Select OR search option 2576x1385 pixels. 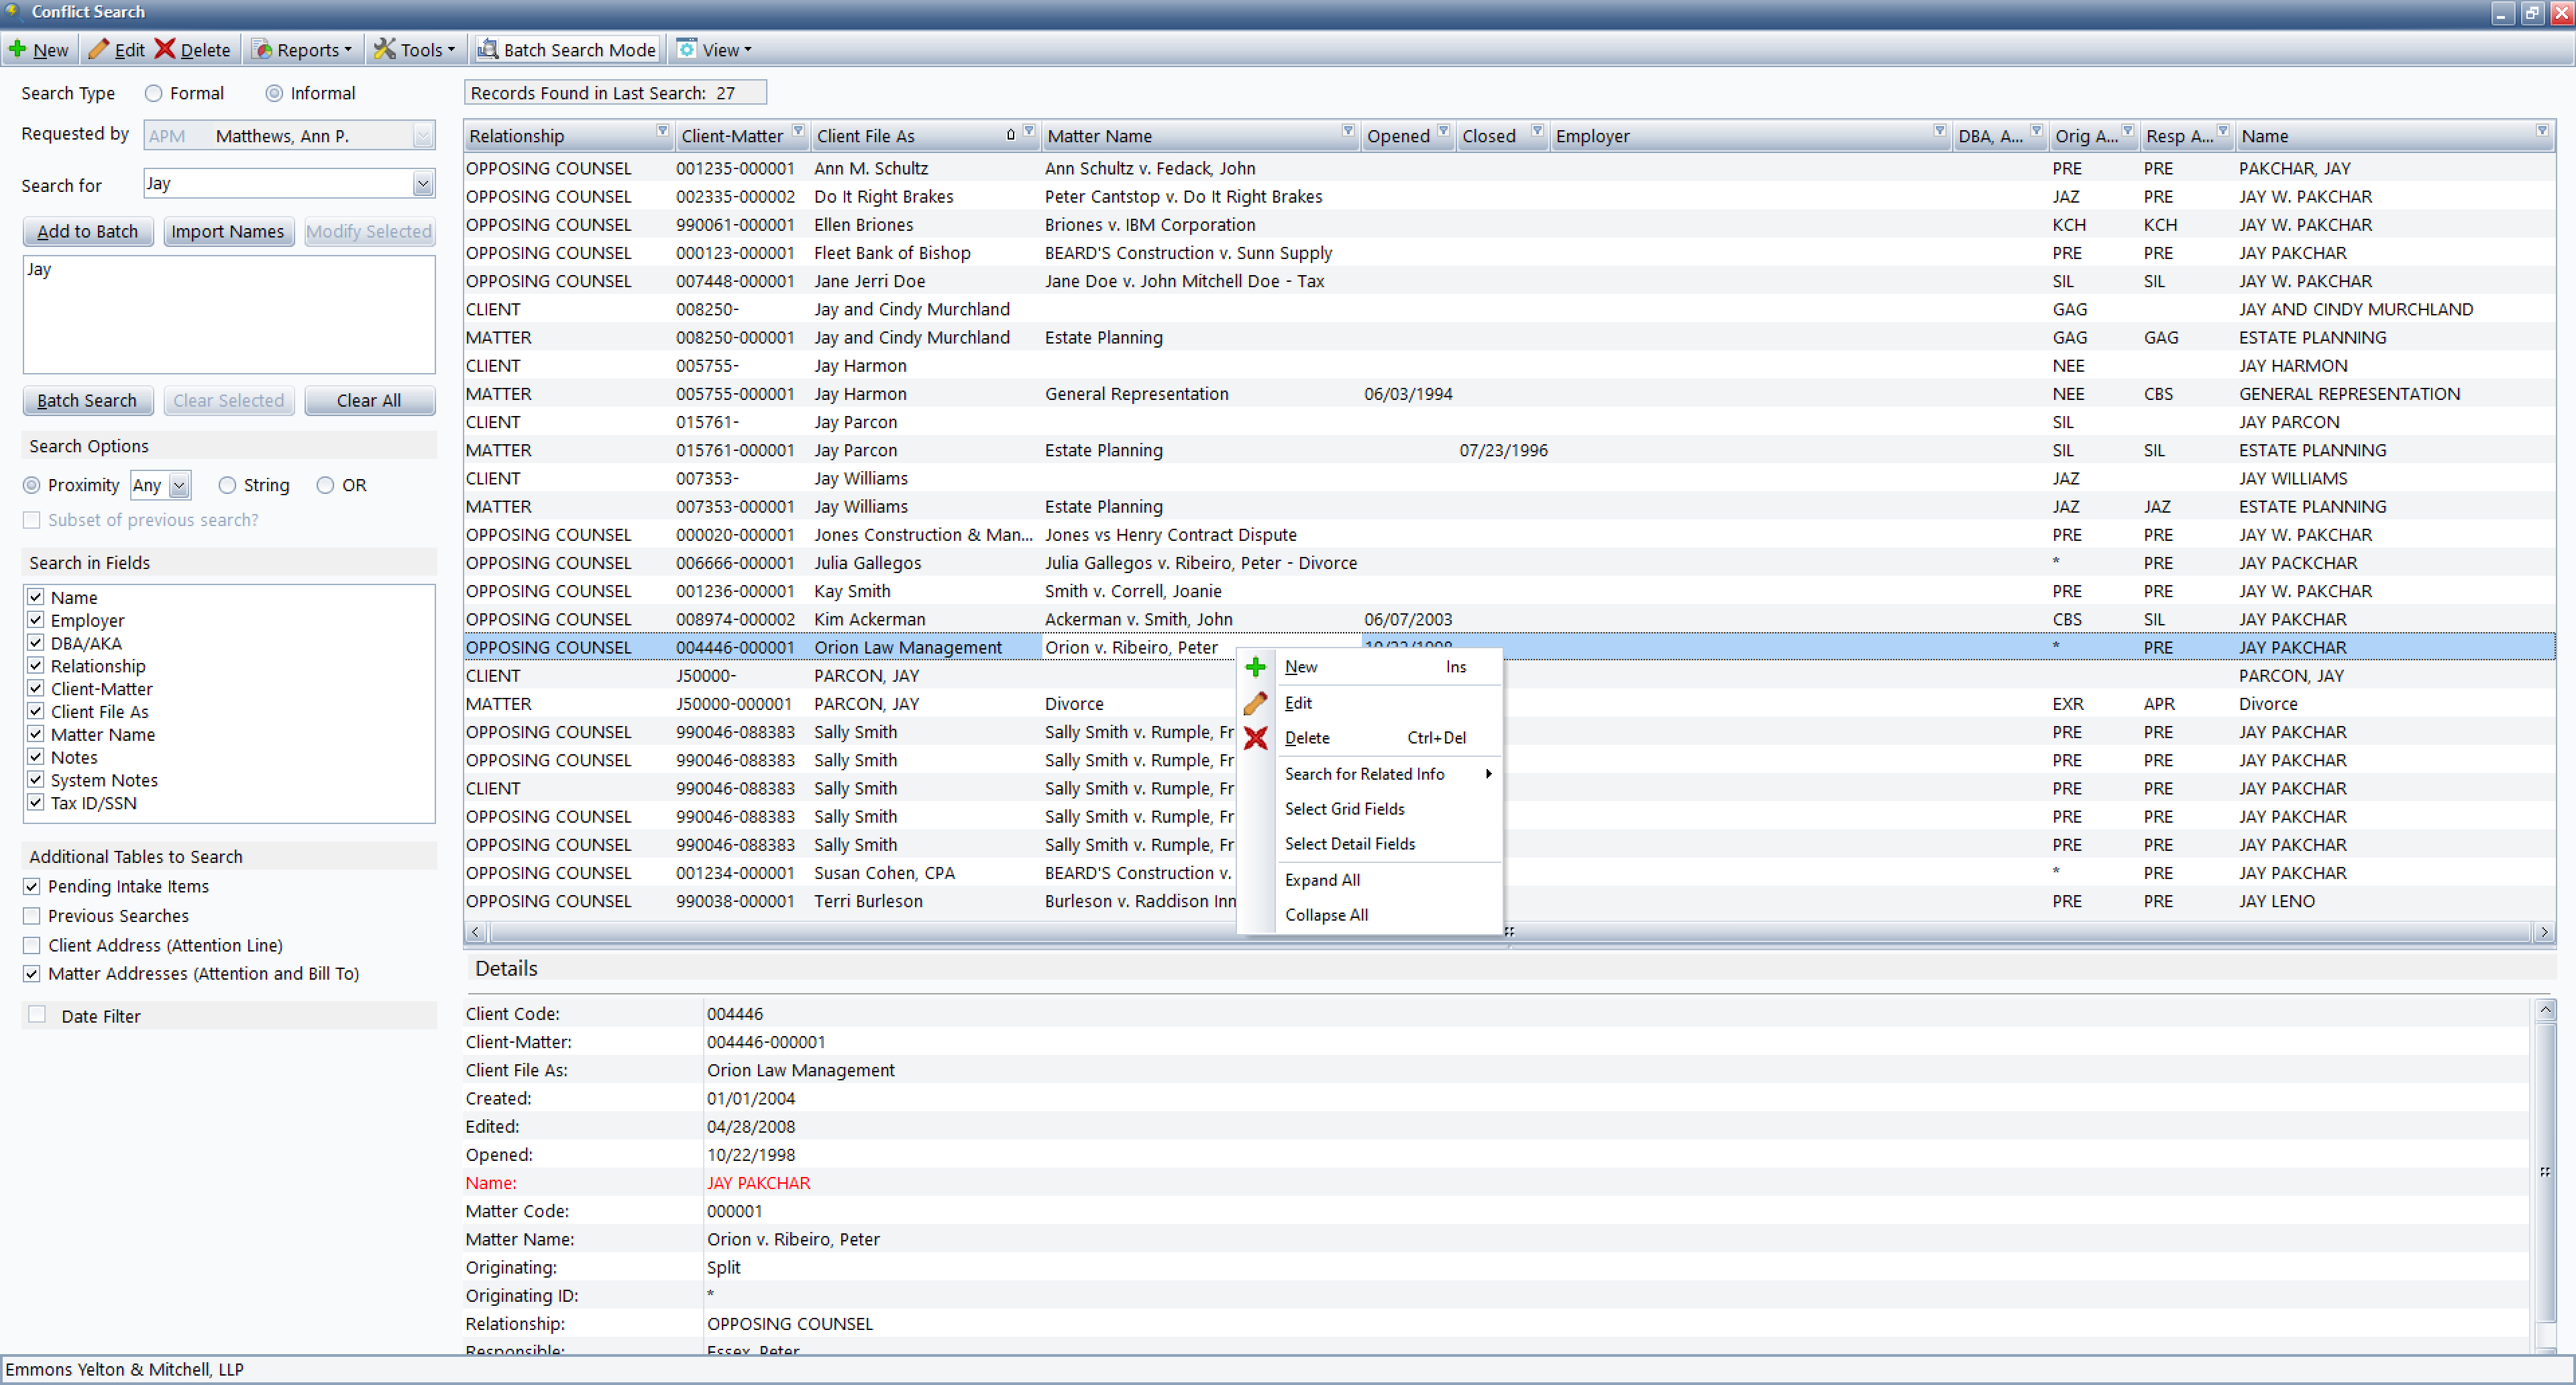(x=325, y=485)
